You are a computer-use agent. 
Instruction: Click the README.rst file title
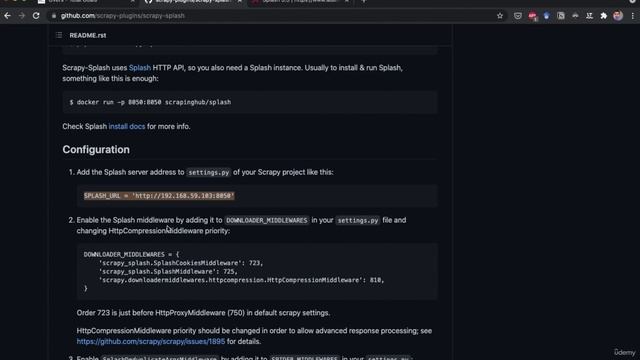(x=88, y=36)
